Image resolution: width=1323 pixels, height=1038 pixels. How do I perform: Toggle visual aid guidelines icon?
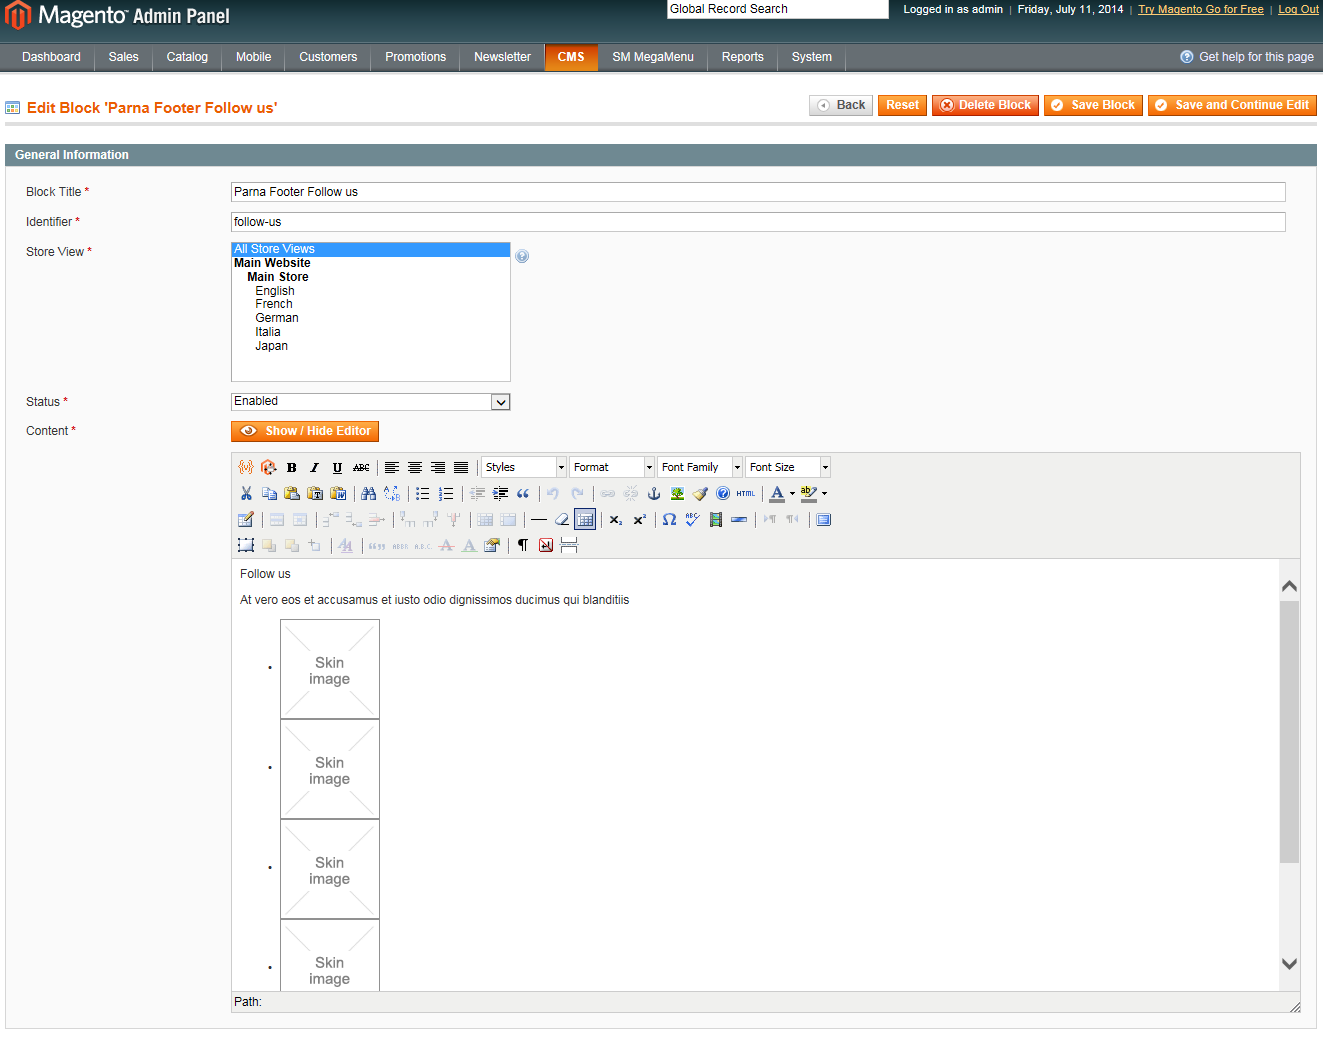(585, 519)
